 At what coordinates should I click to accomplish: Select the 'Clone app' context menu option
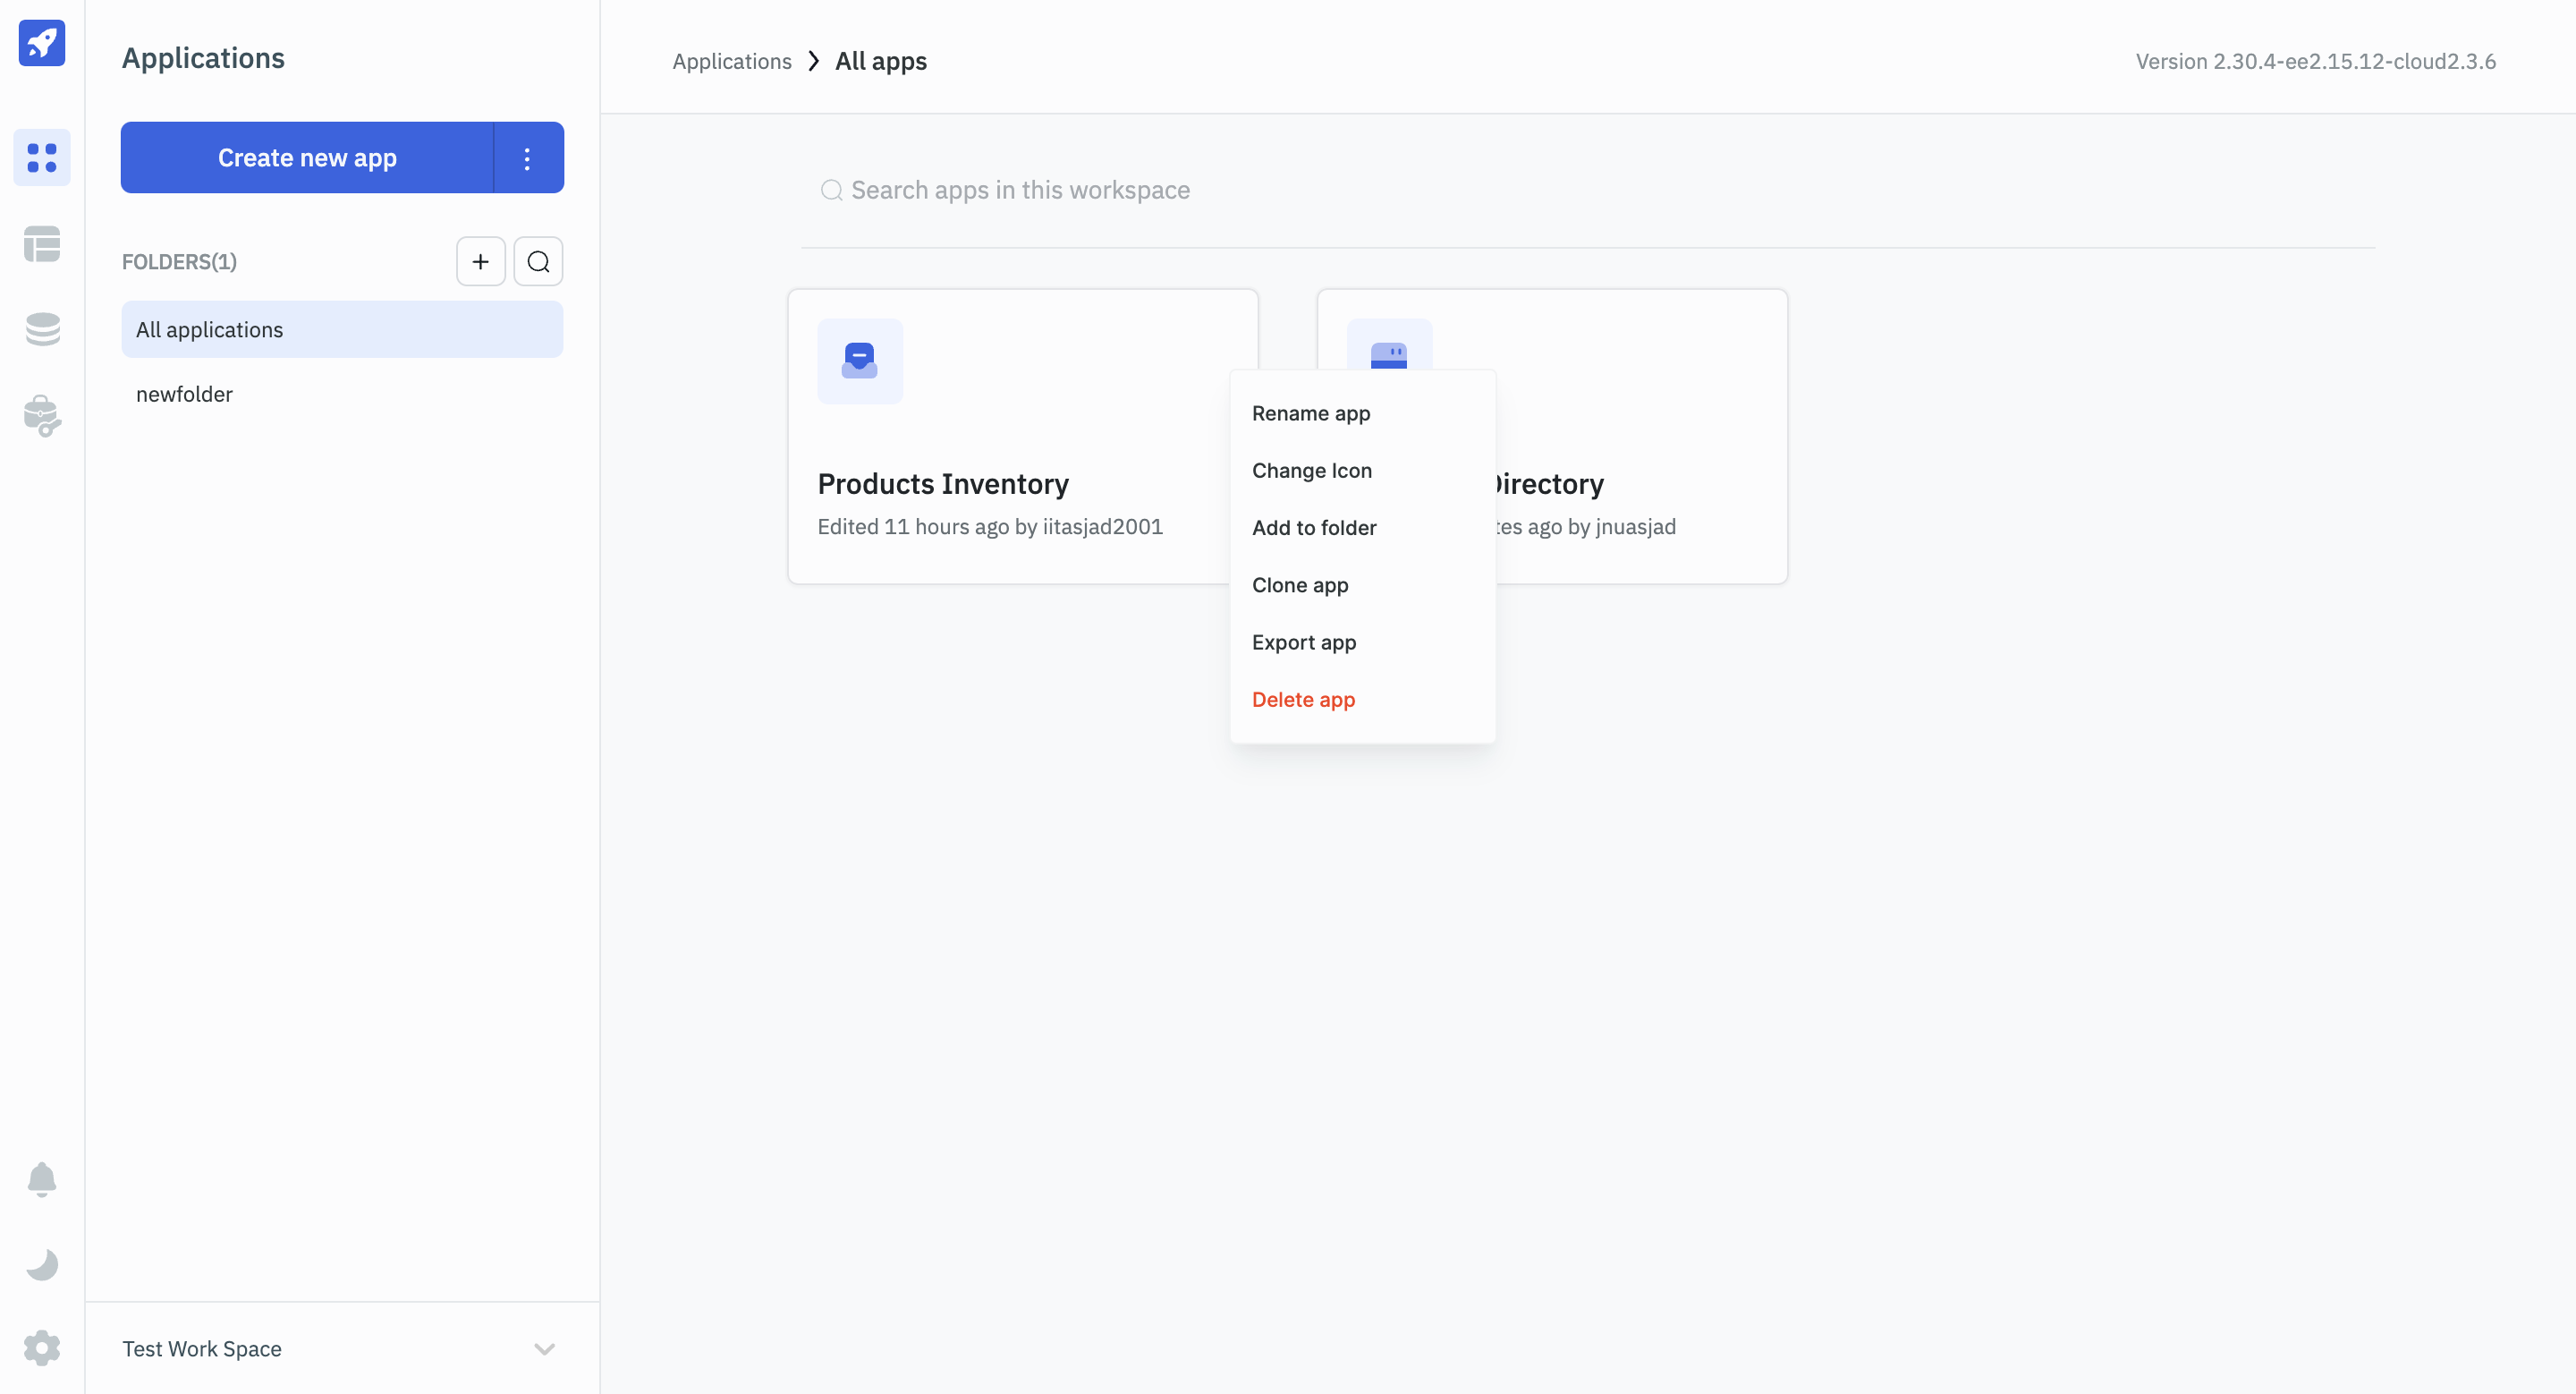1301,583
